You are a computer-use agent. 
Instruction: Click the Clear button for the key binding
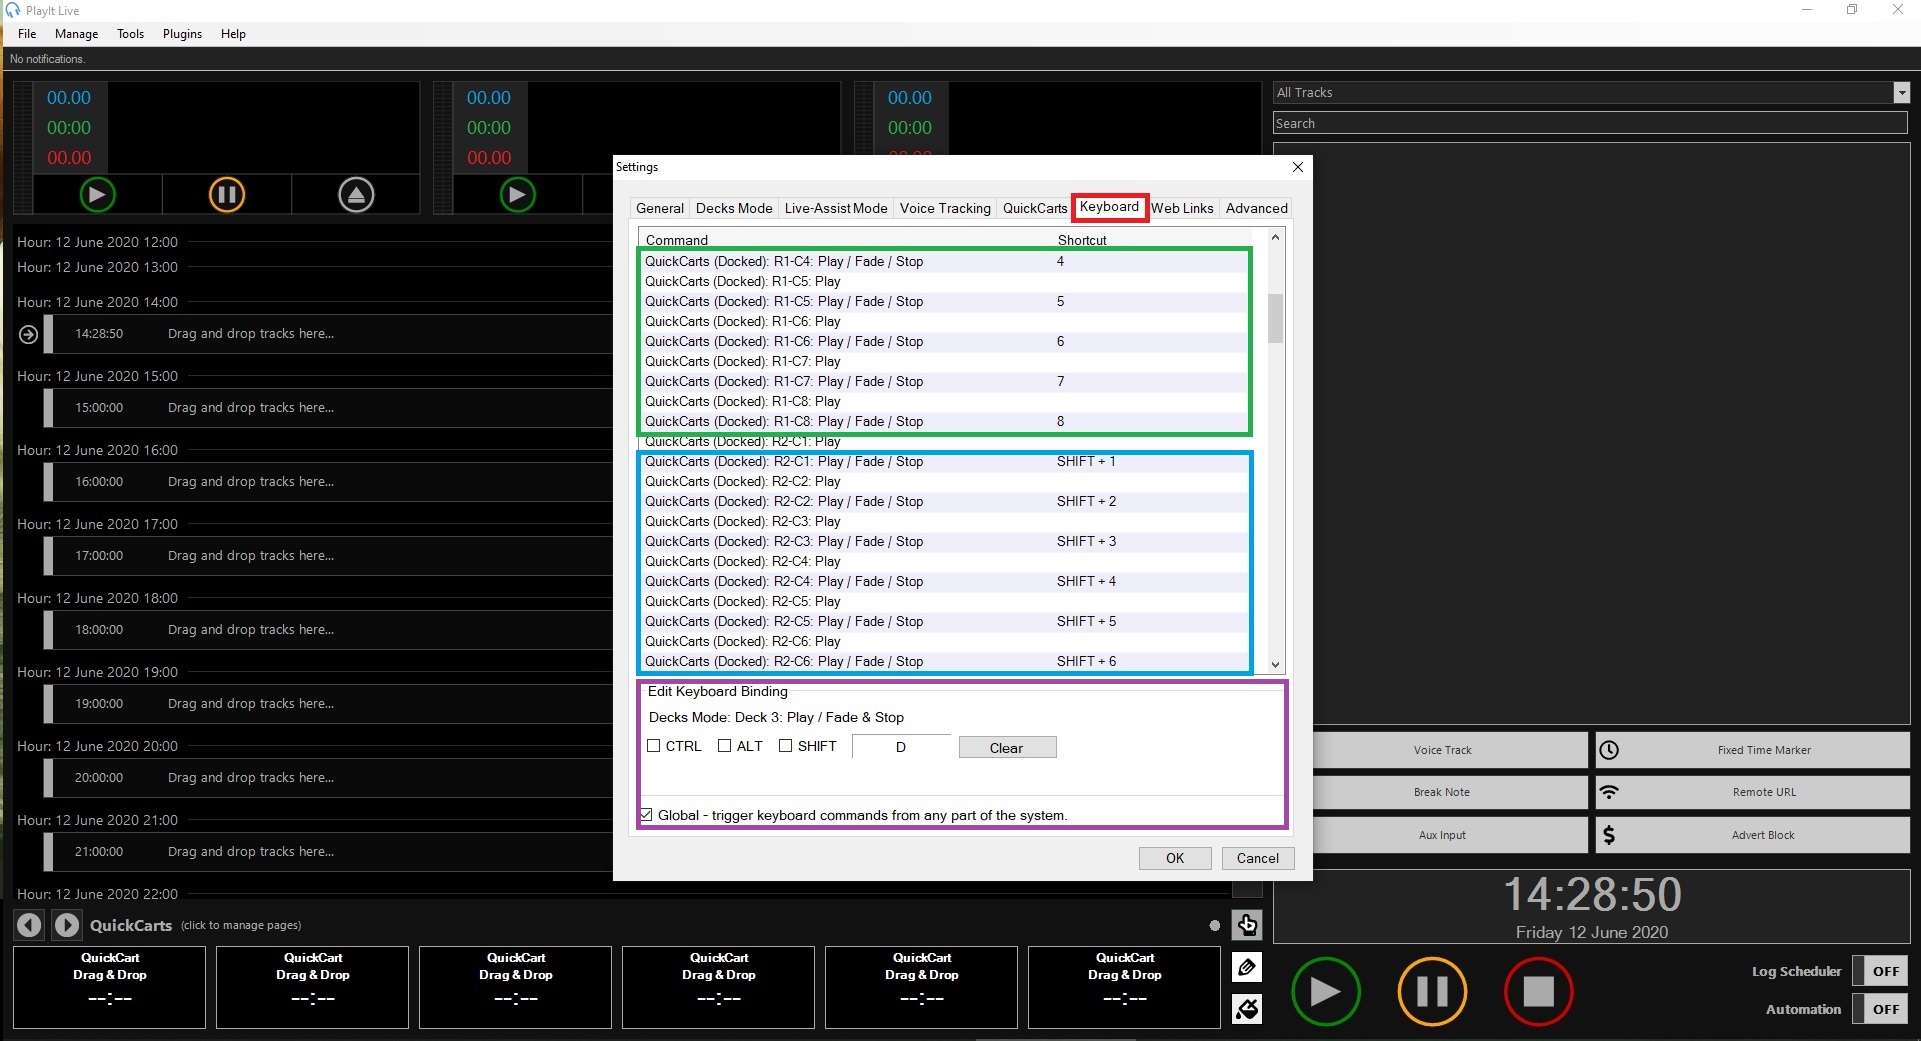pos(1006,748)
